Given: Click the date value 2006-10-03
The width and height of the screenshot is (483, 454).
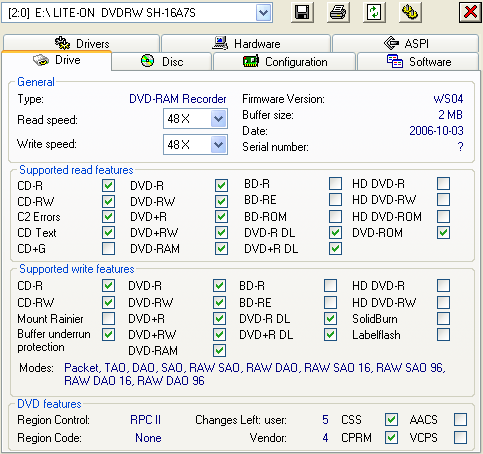Looking at the screenshot, I should coord(436,131).
